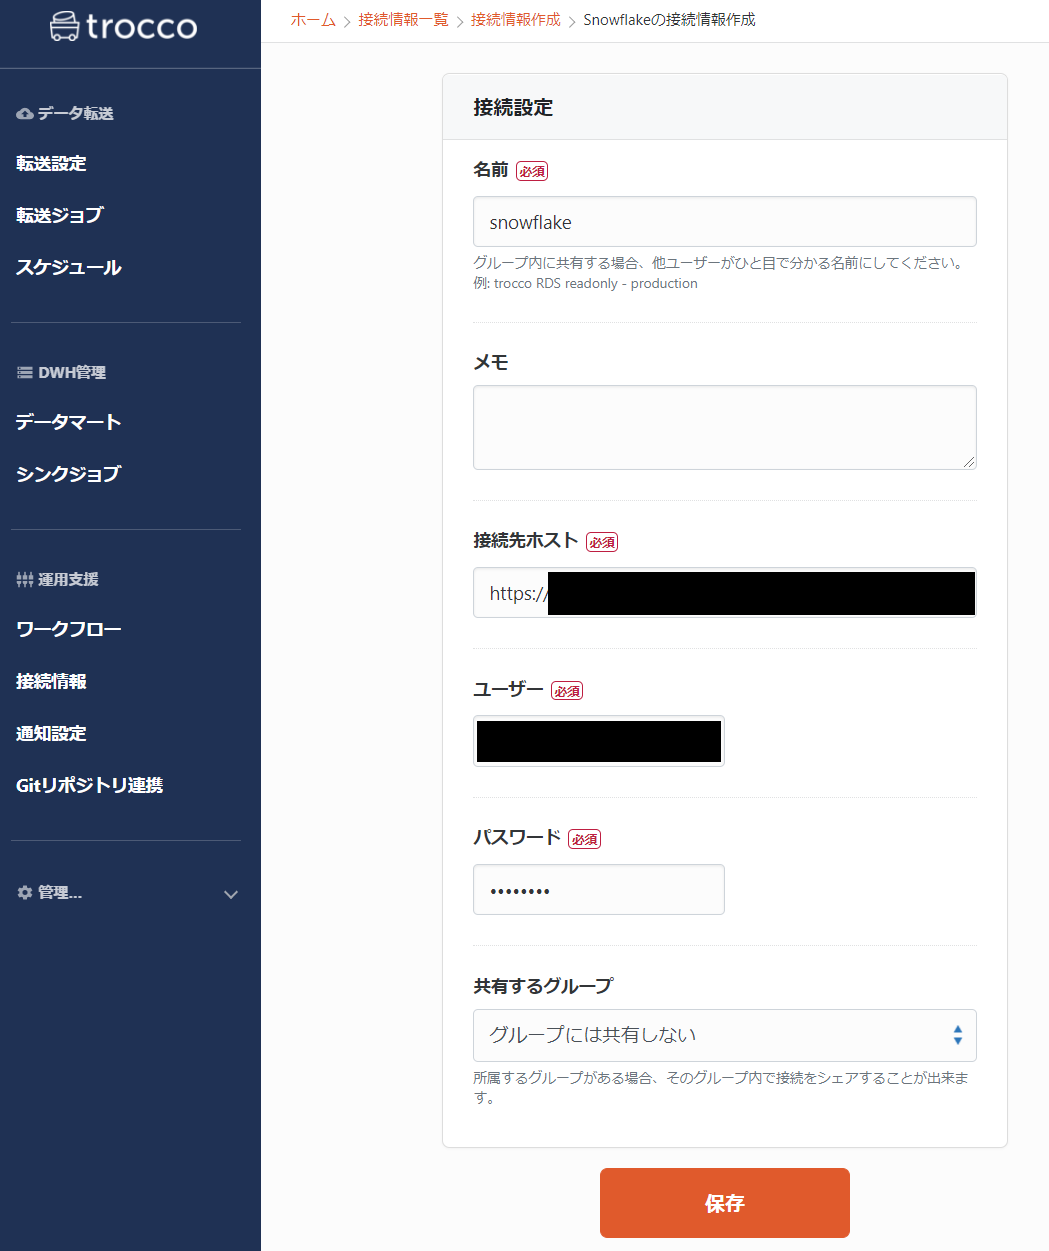Click the 接続情報作成 breadcrumb
1049x1251 pixels.
tap(515, 18)
